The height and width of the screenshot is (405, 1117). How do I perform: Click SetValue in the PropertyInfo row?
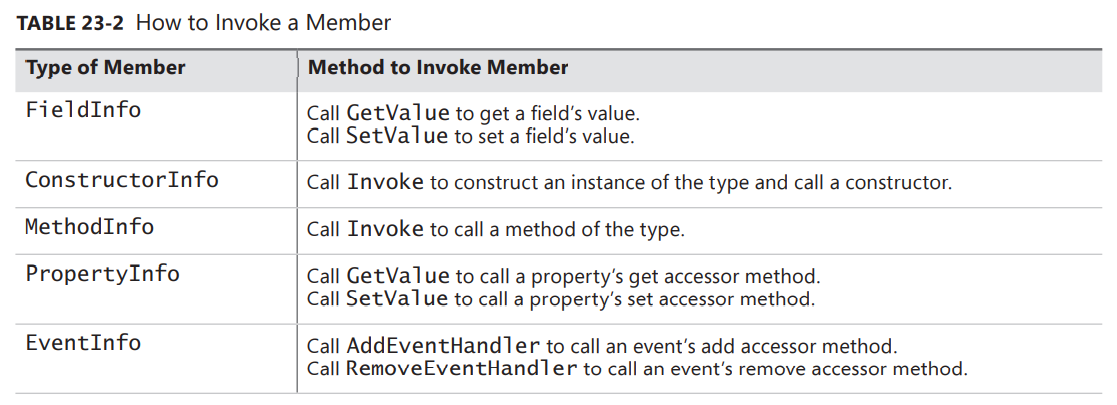click(x=397, y=299)
